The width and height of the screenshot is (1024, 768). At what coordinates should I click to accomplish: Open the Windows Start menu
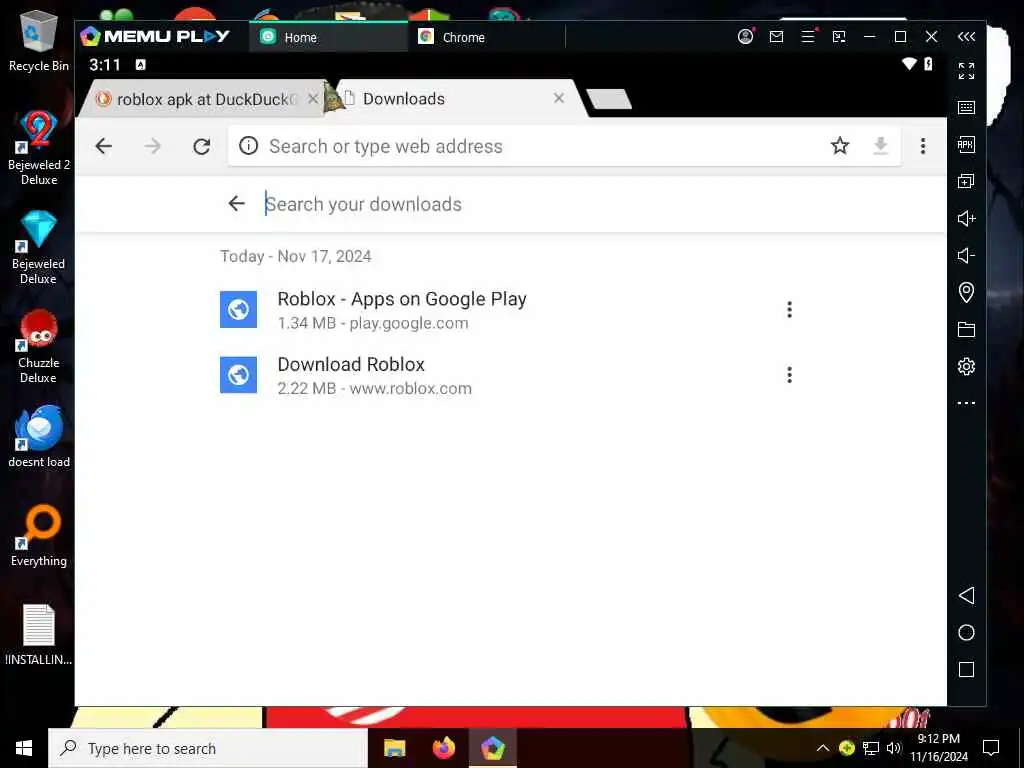pyautogui.click(x=24, y=748)
